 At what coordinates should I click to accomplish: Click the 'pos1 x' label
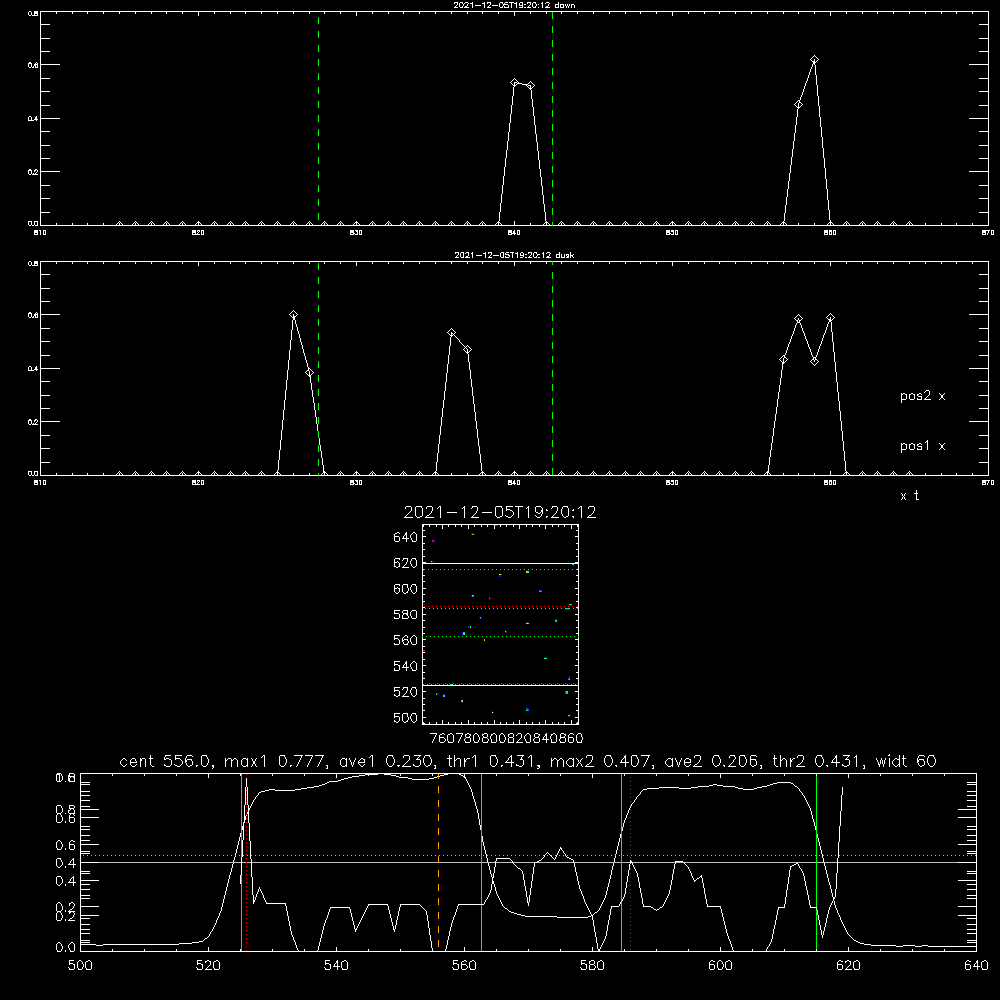(x=922, y=446)
